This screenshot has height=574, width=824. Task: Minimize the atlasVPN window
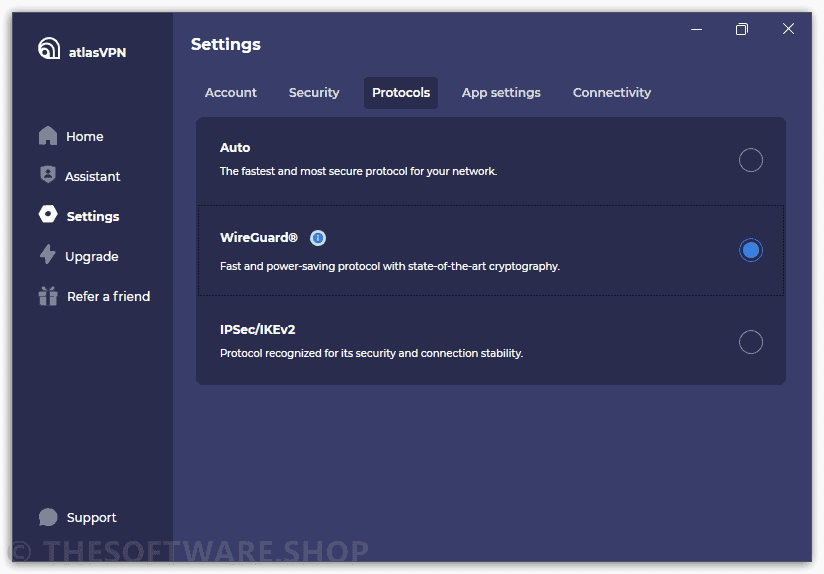click(696, 29)
